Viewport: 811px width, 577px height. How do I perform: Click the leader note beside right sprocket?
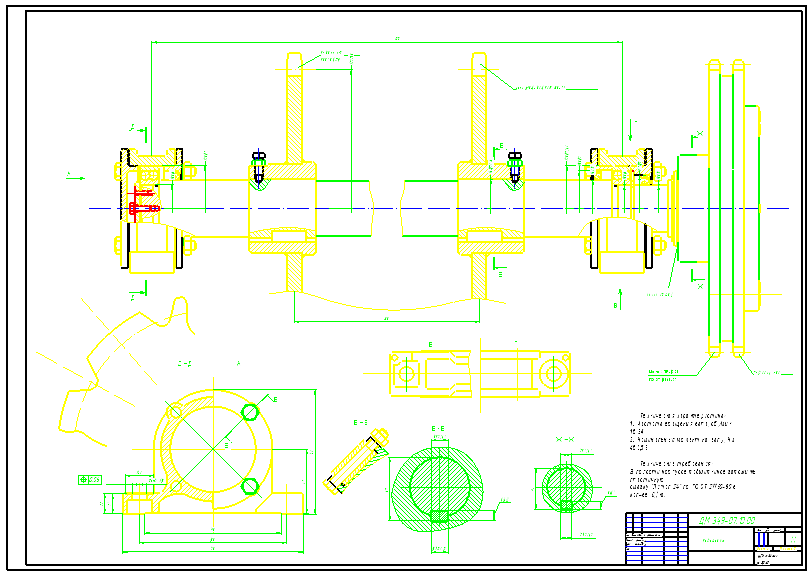(539, 88)
